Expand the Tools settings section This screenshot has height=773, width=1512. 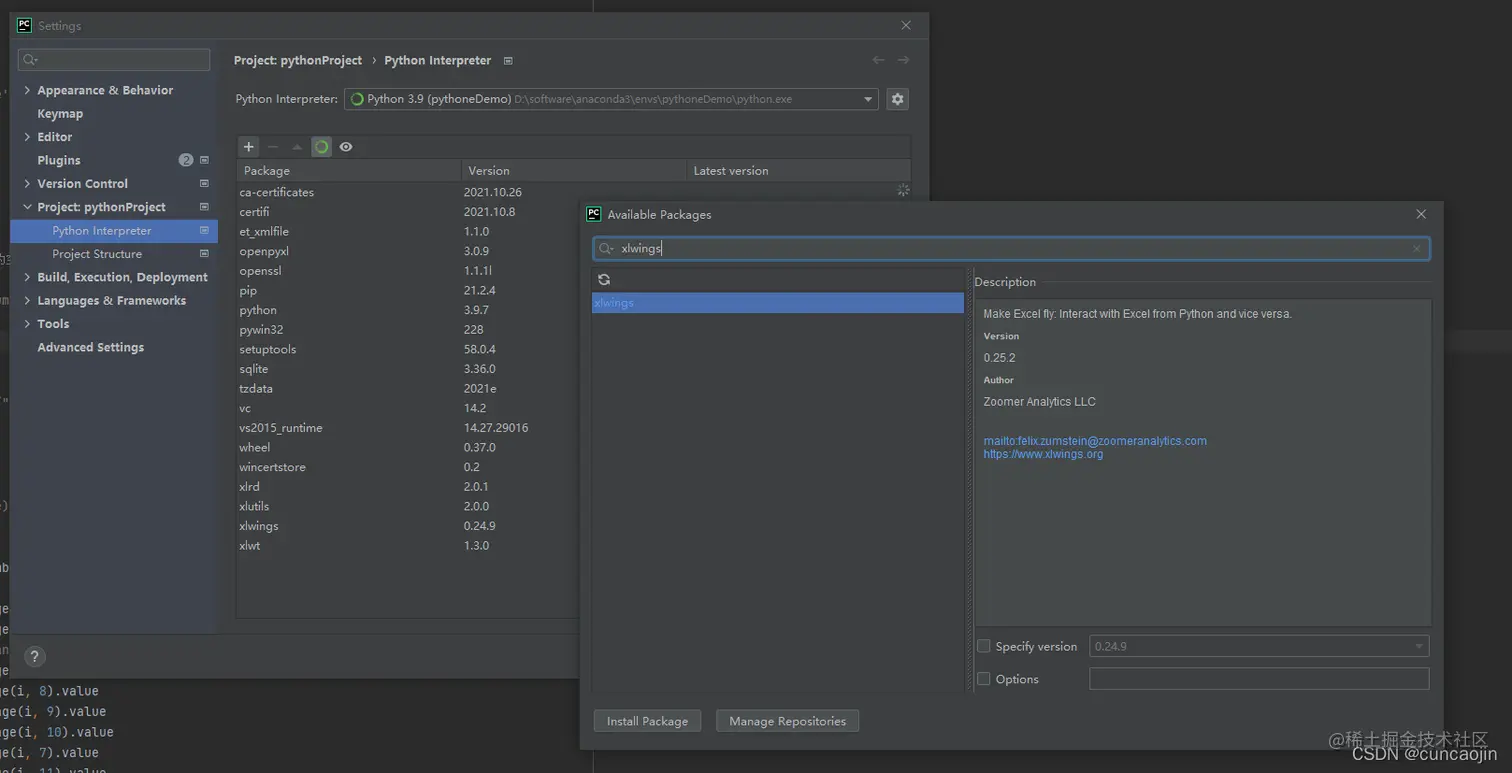point(27,324)
